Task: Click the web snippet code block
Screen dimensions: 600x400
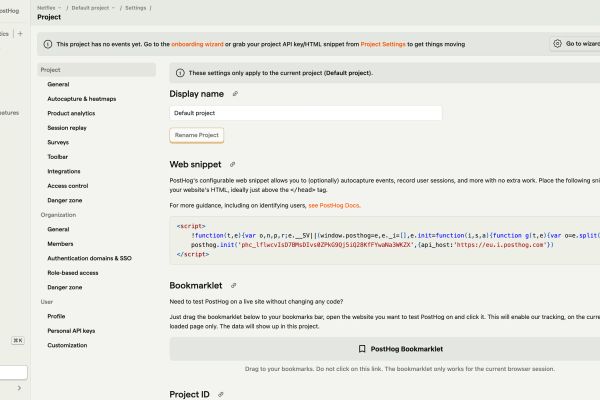Action: (385, 240)
